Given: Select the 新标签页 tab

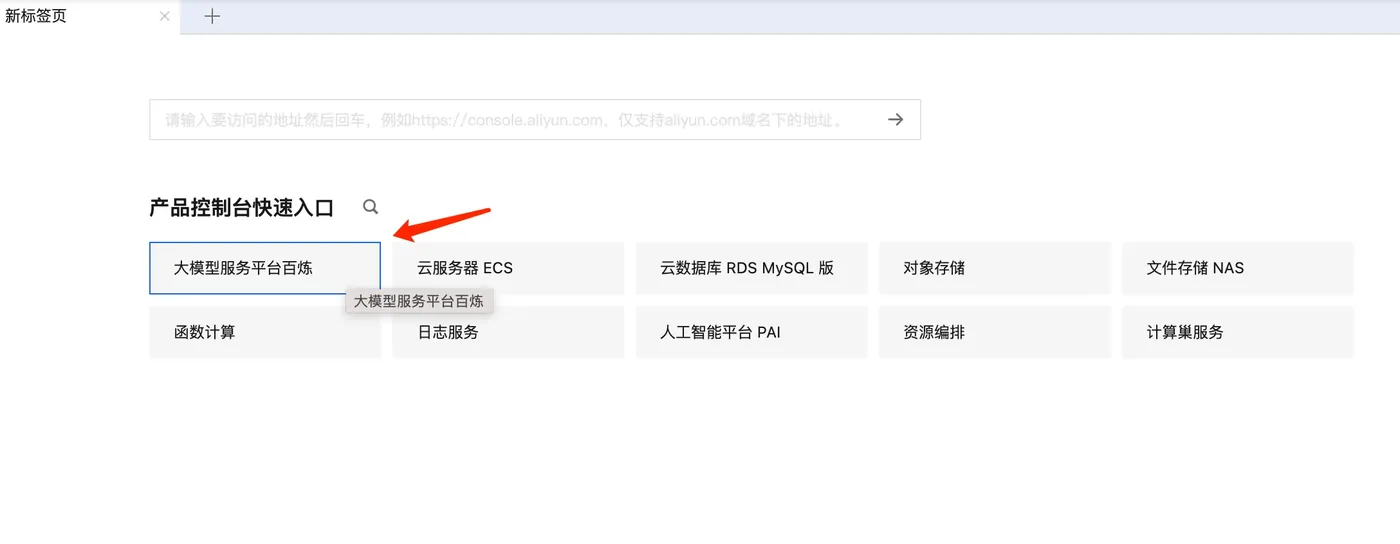Looking at the screenshot, I should [x=90, y=17].
